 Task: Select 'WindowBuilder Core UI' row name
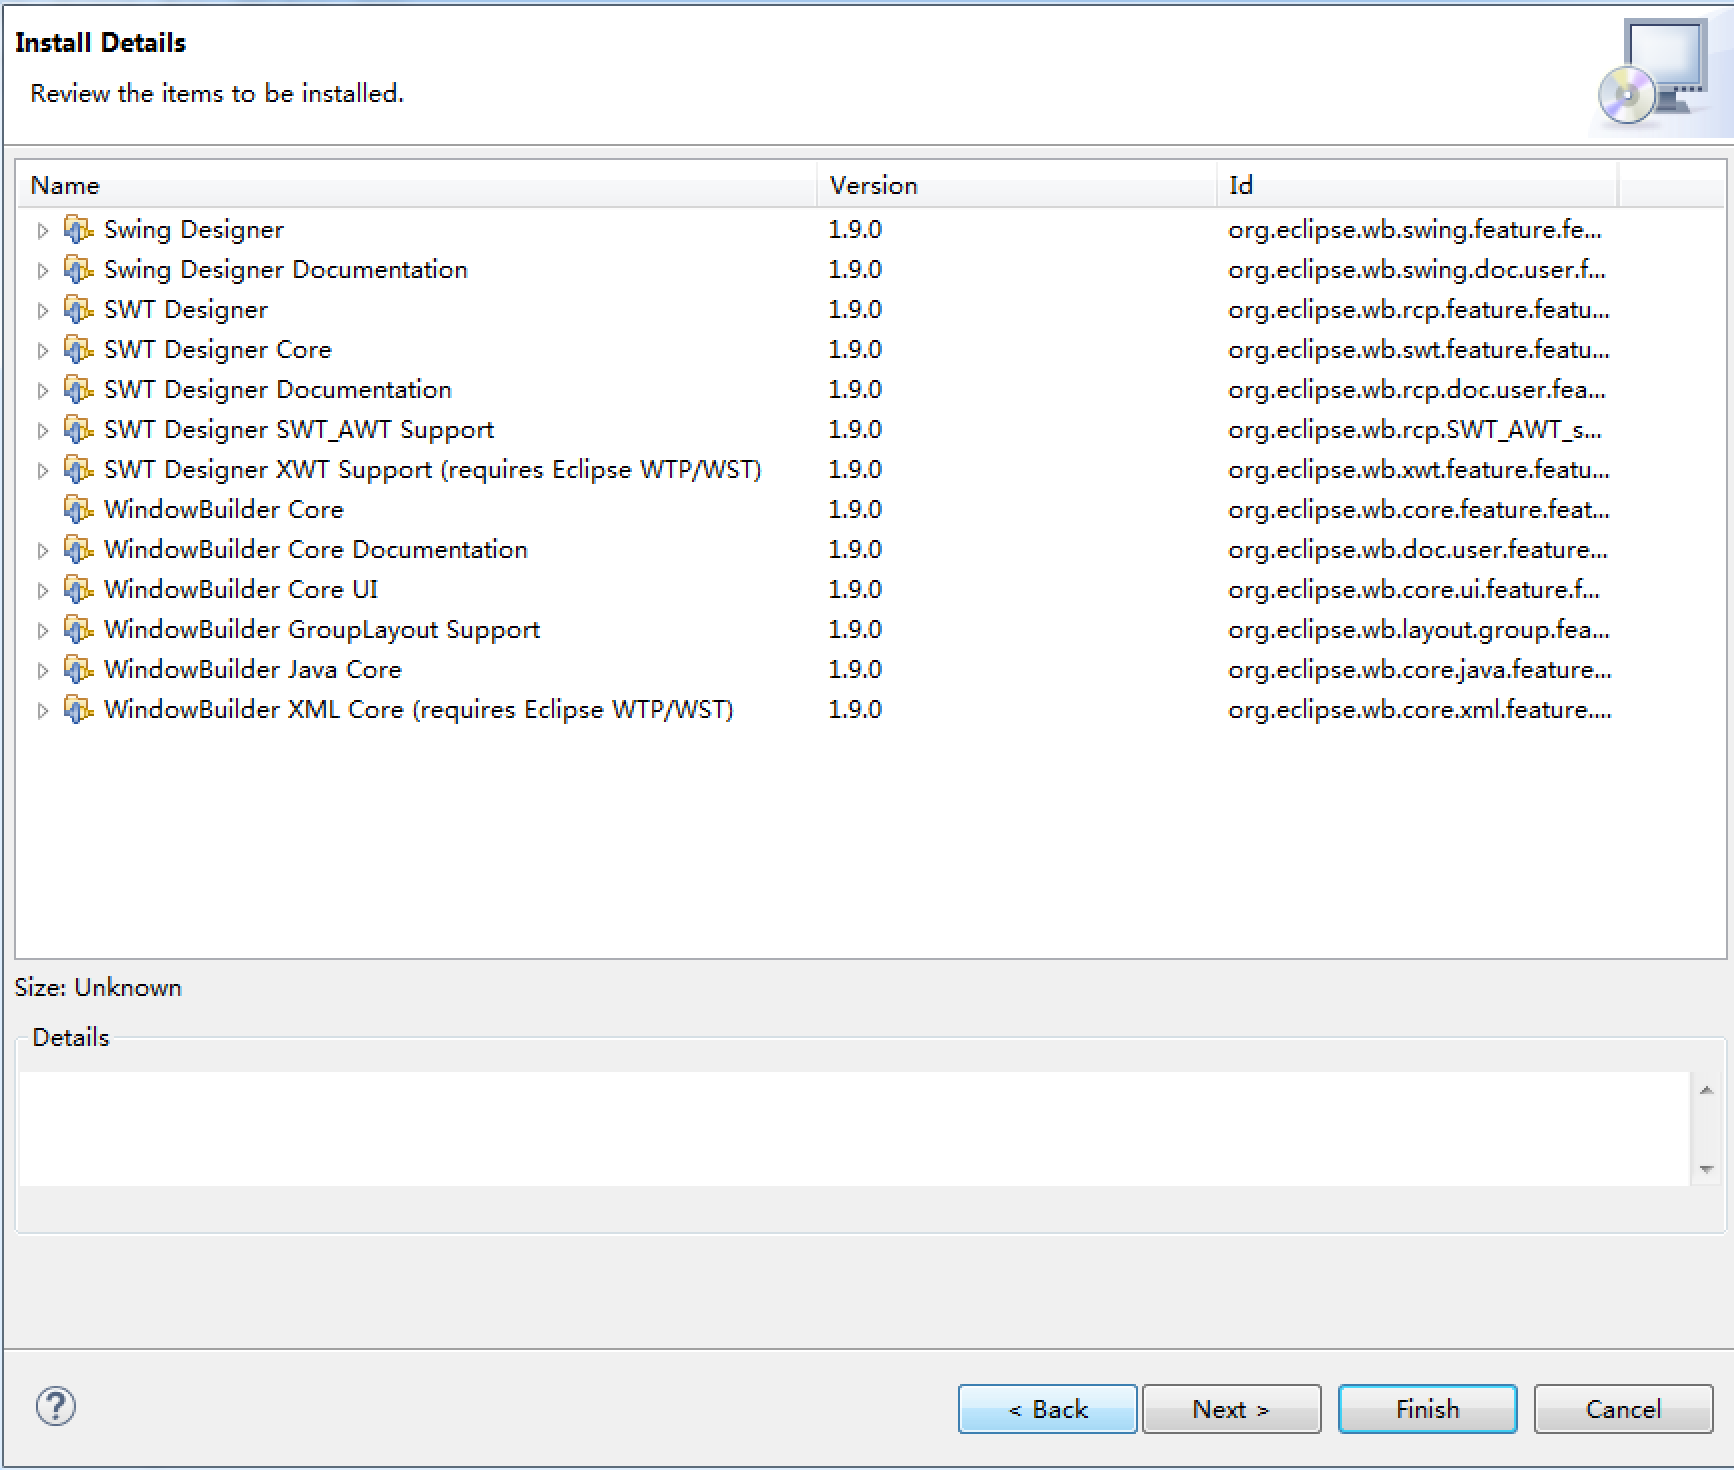(x=241, y=590)
